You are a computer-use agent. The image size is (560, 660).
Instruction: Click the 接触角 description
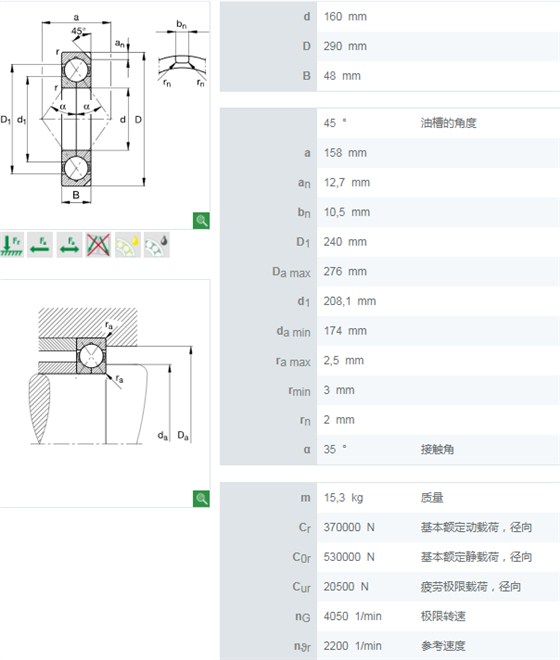[x=437, y=450]
